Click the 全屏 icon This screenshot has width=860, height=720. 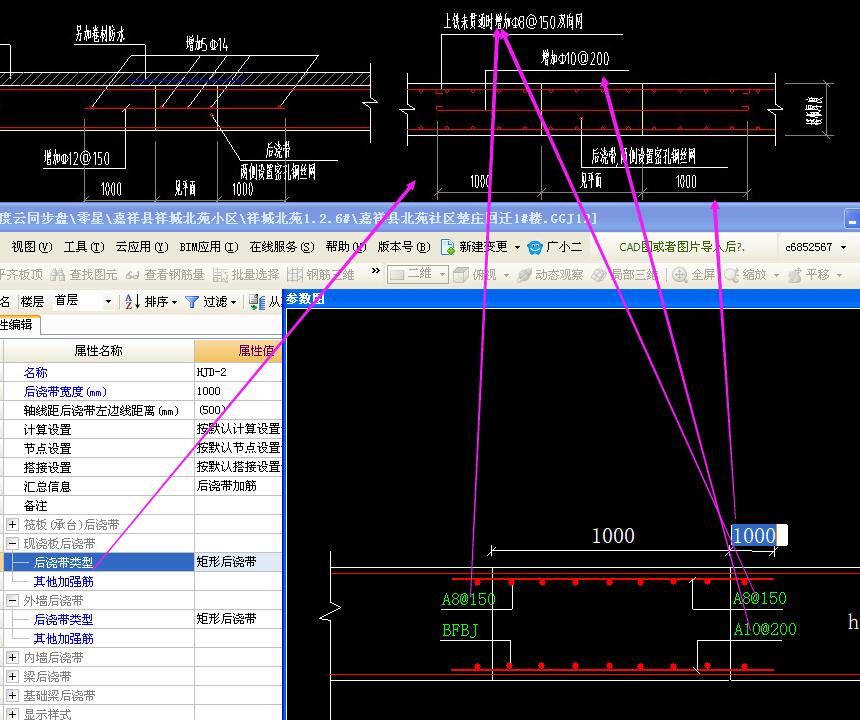click(x=680, y=274)
